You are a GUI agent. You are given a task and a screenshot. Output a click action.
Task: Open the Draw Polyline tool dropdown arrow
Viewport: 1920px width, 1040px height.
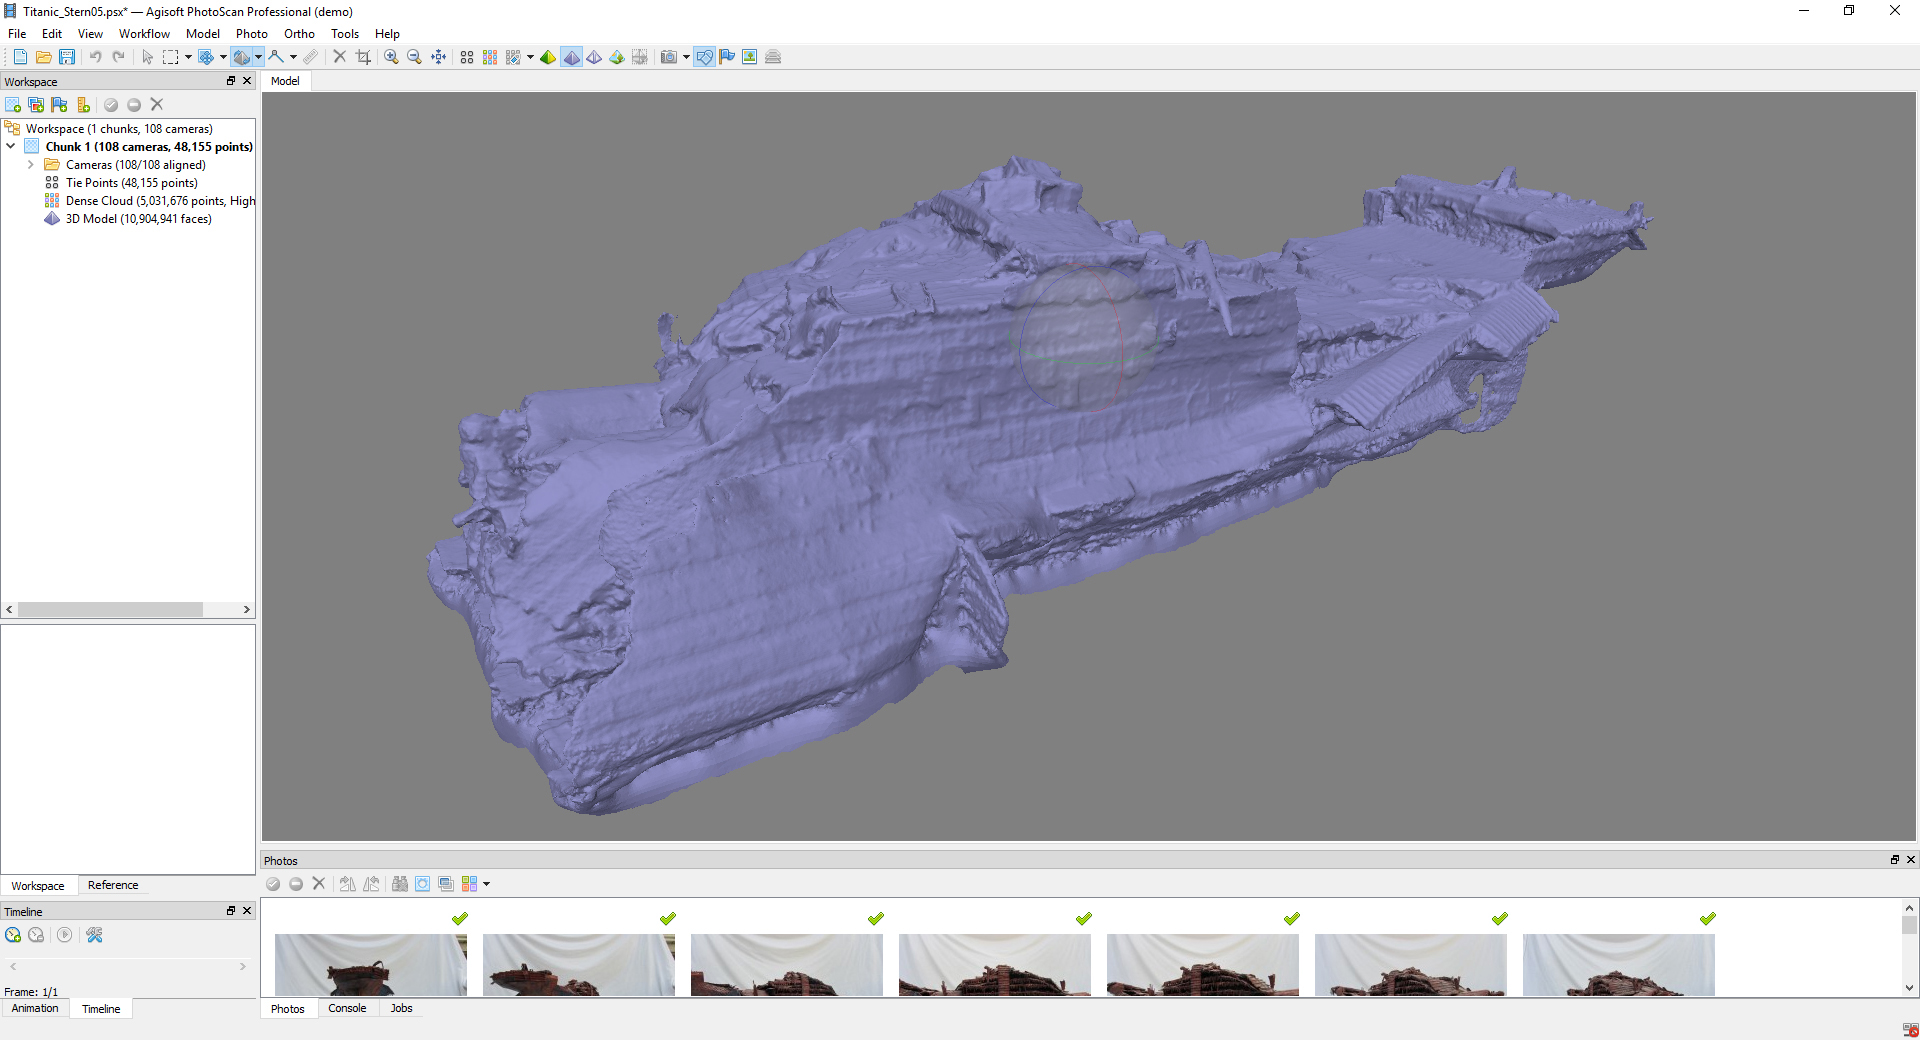tap(293, 57)
